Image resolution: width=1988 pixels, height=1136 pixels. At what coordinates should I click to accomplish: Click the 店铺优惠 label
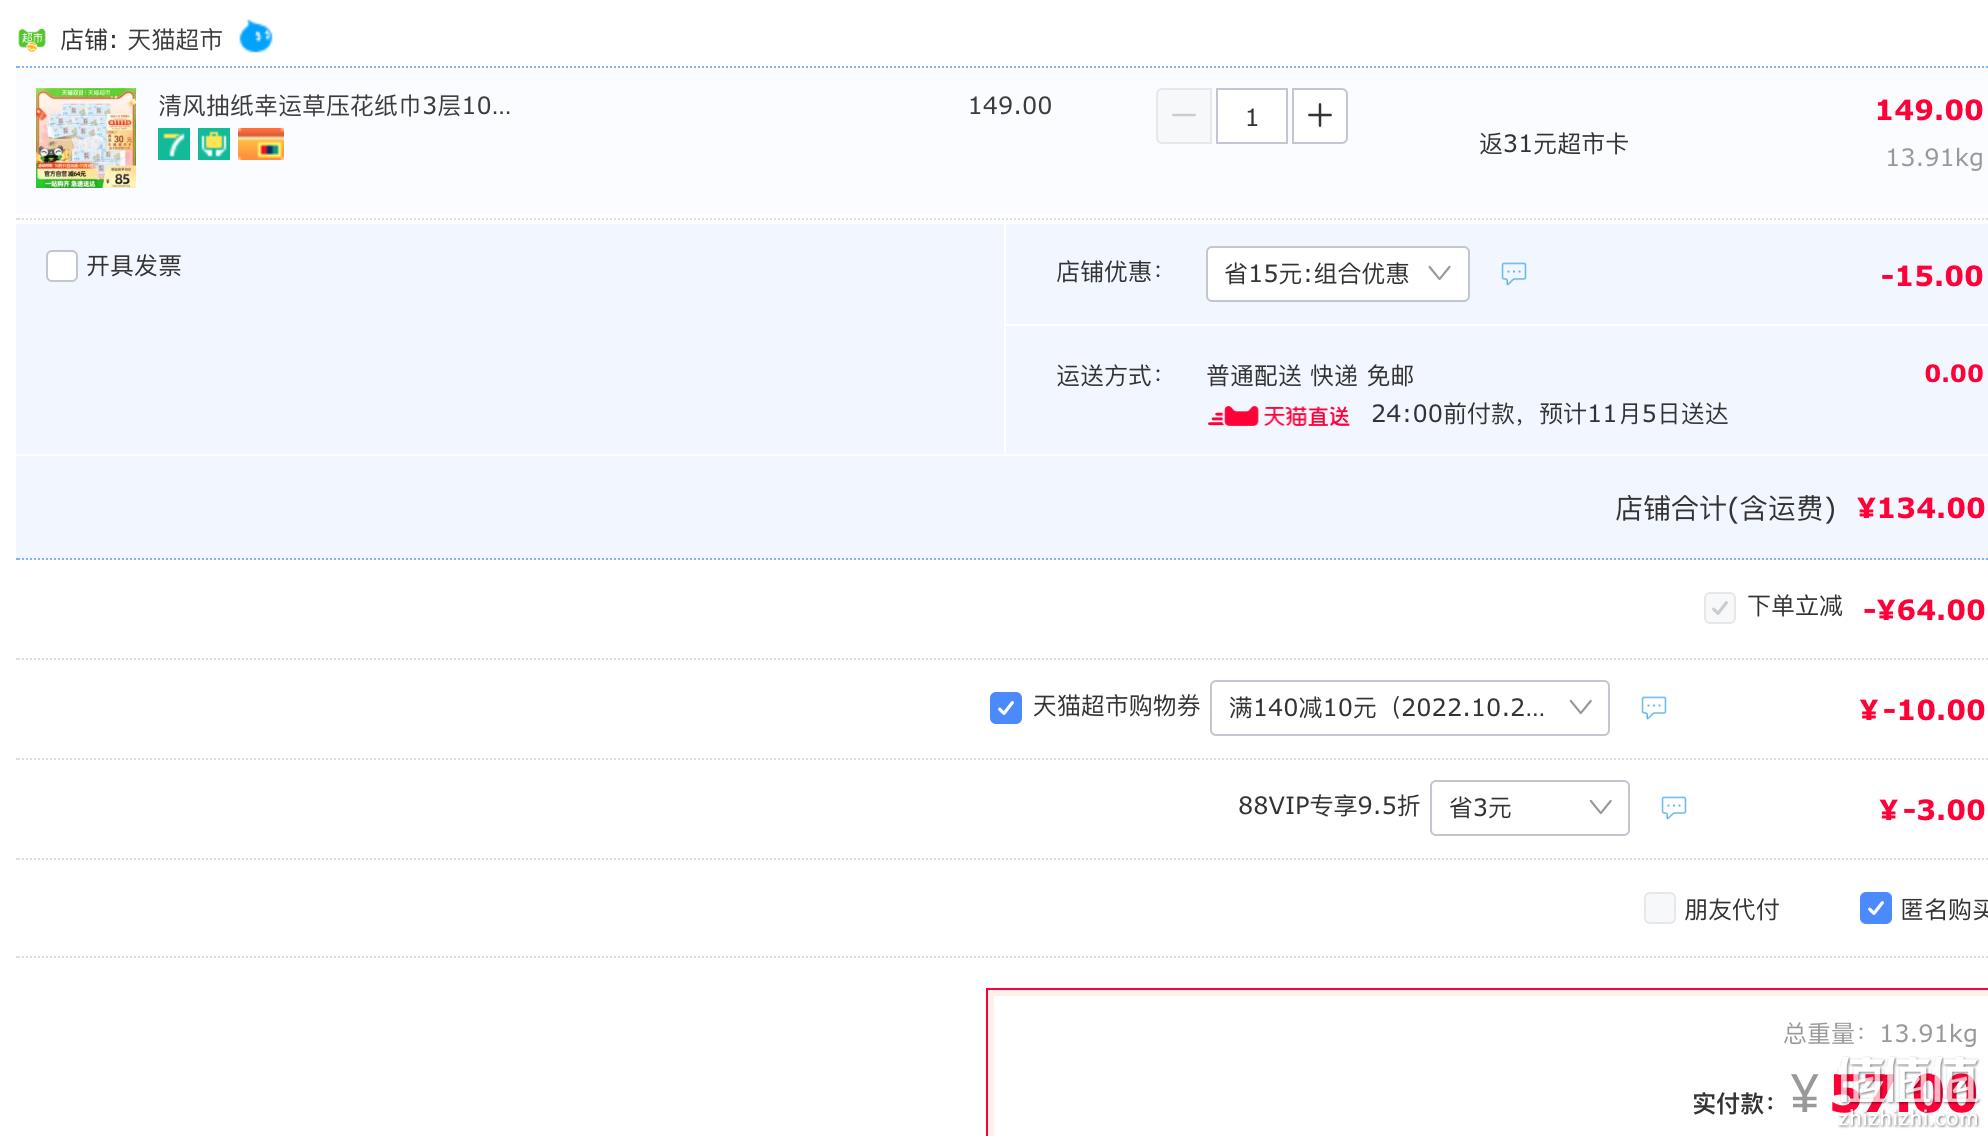(1109, 272)
